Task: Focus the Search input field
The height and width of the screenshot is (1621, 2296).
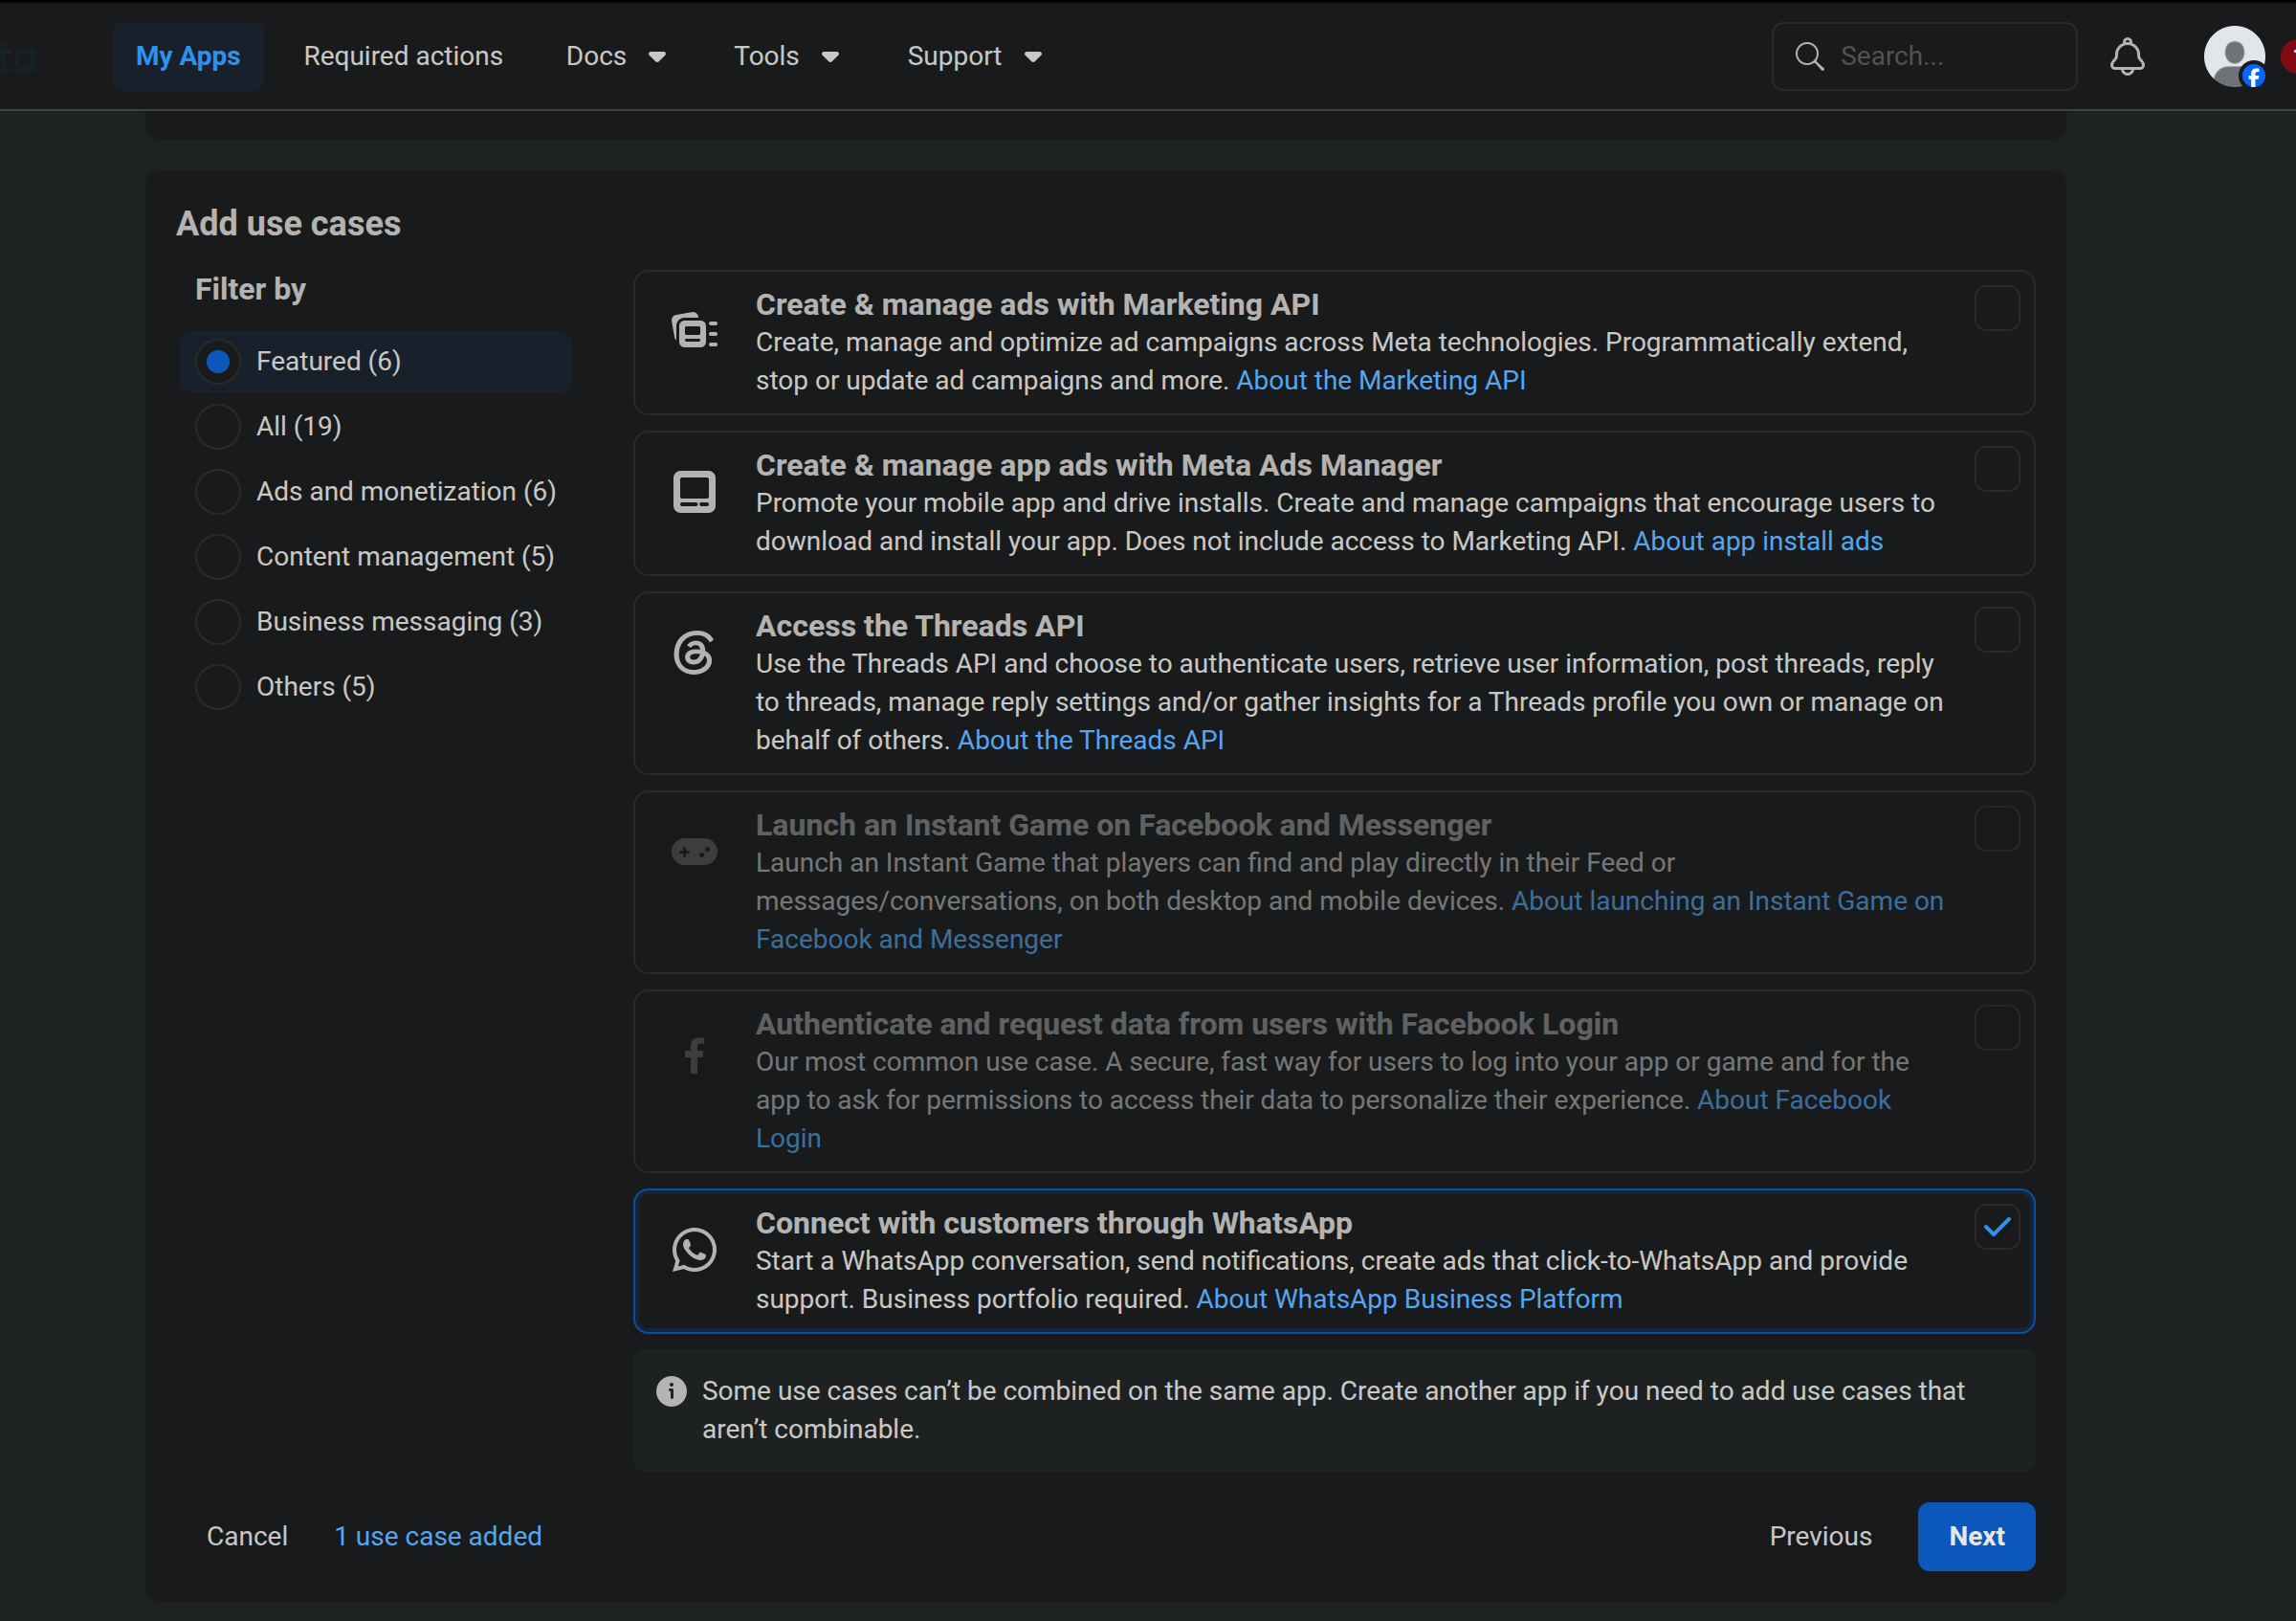Action: click(x=1924, y=56)
